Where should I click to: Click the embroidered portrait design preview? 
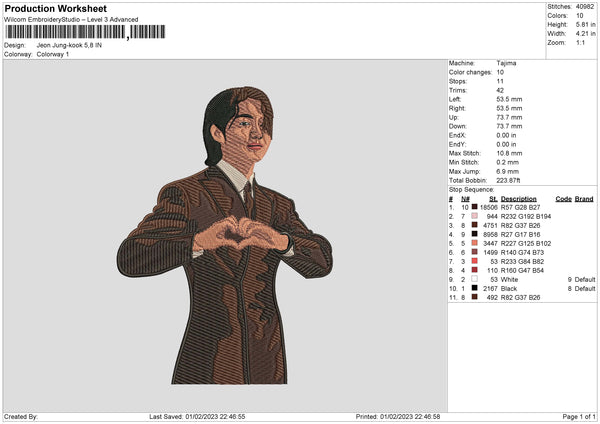point(225,235)
